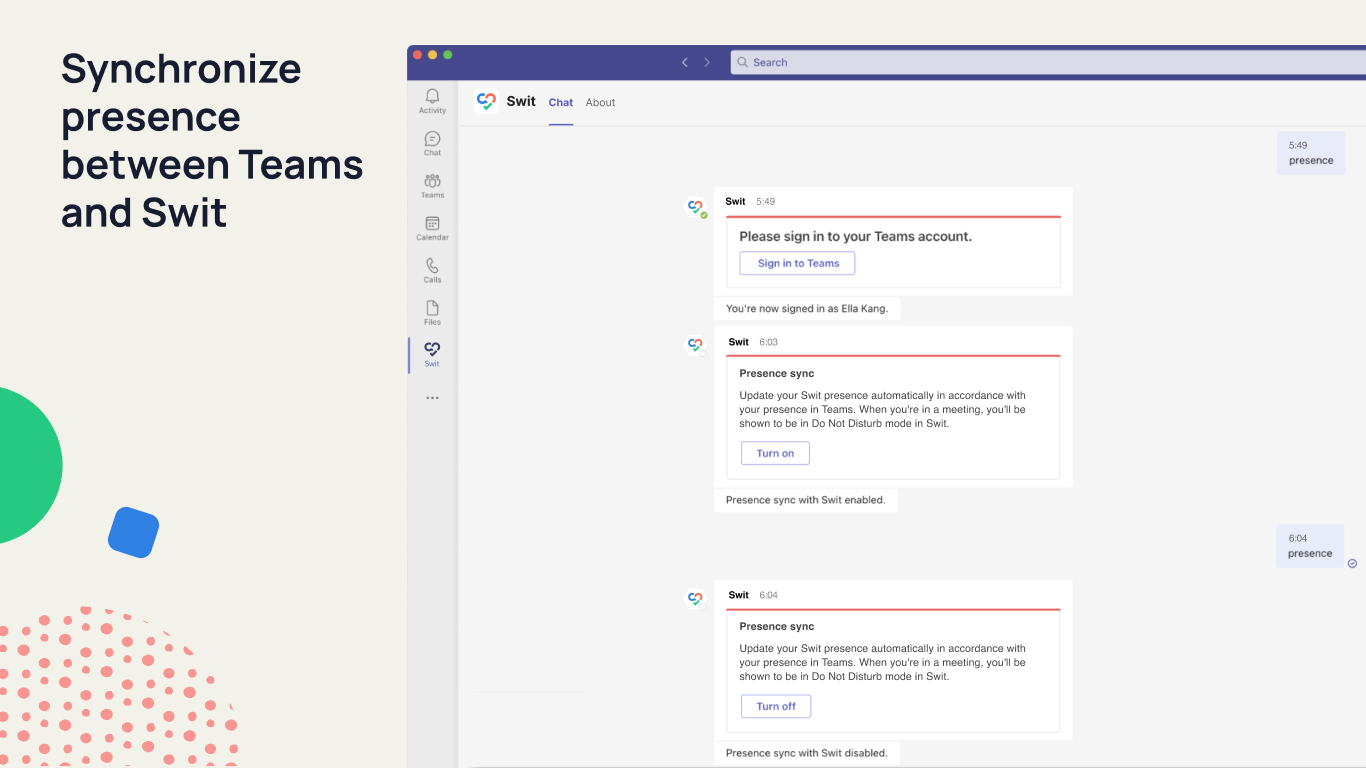Image resolution: width=1366 pixels, height=768 pixels.
Task: Go back with the left arrow
Action: tap(685, 62)
